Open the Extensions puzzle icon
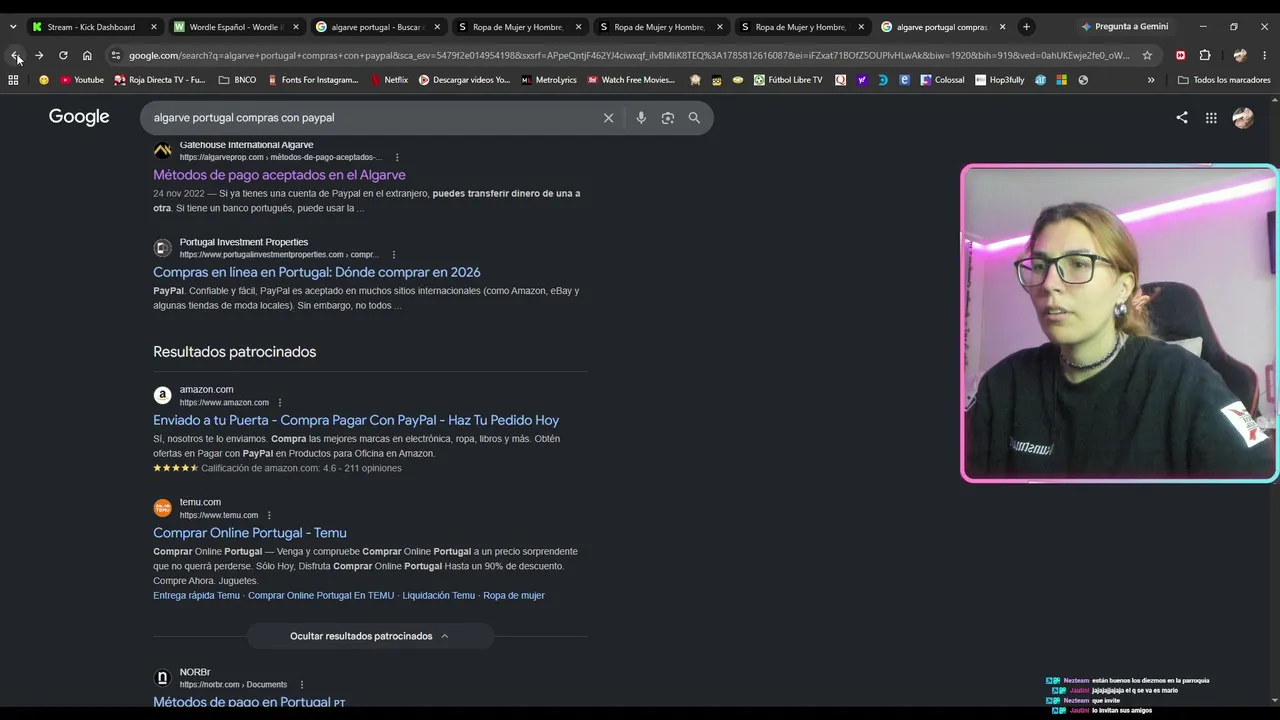 click(x=1205, y=56)
